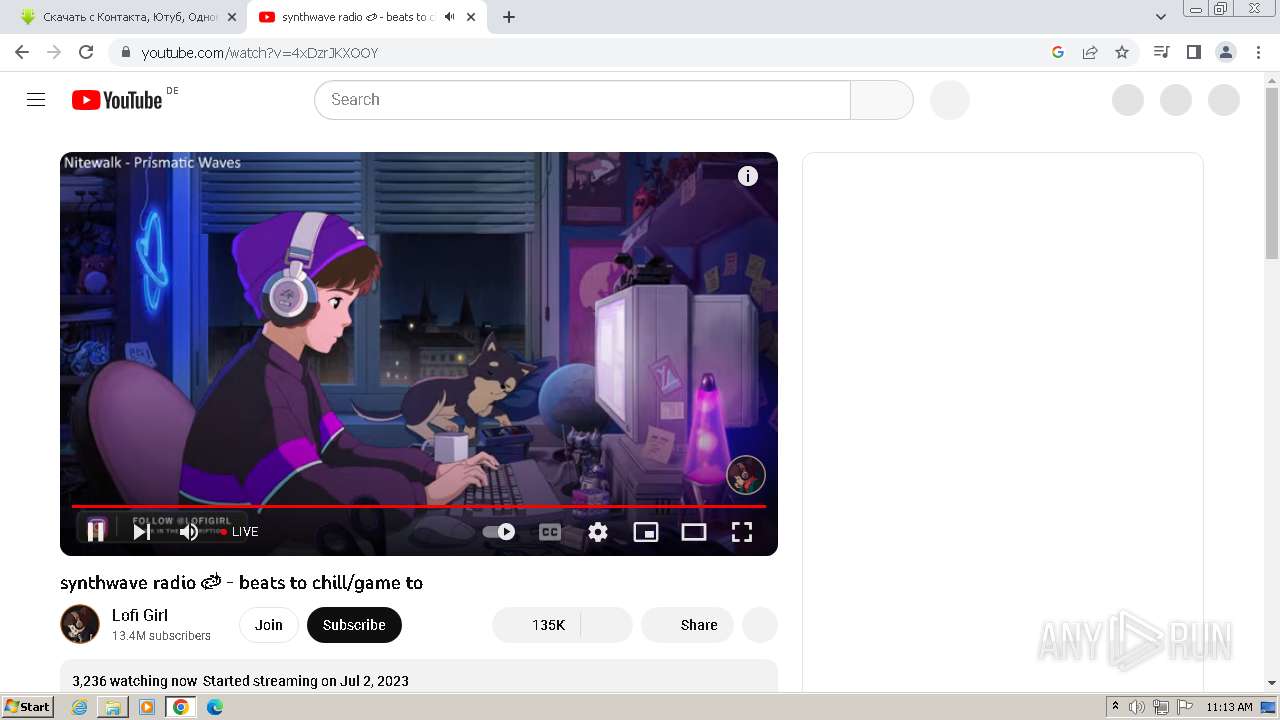The width and height of the screenshot is (1280, 720).
Task: Mute the video player volume
Action: [189, 531]
